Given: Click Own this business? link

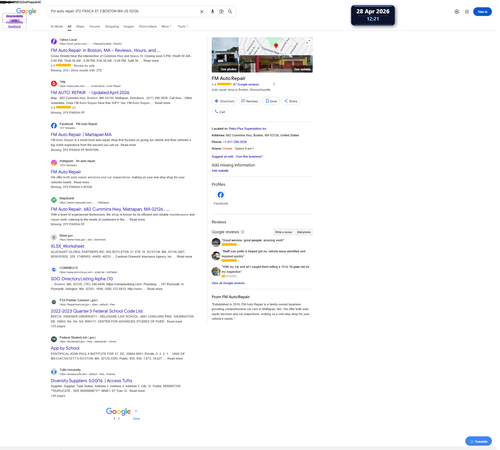Looking at the screenshot, I should [x=249, y=157].
